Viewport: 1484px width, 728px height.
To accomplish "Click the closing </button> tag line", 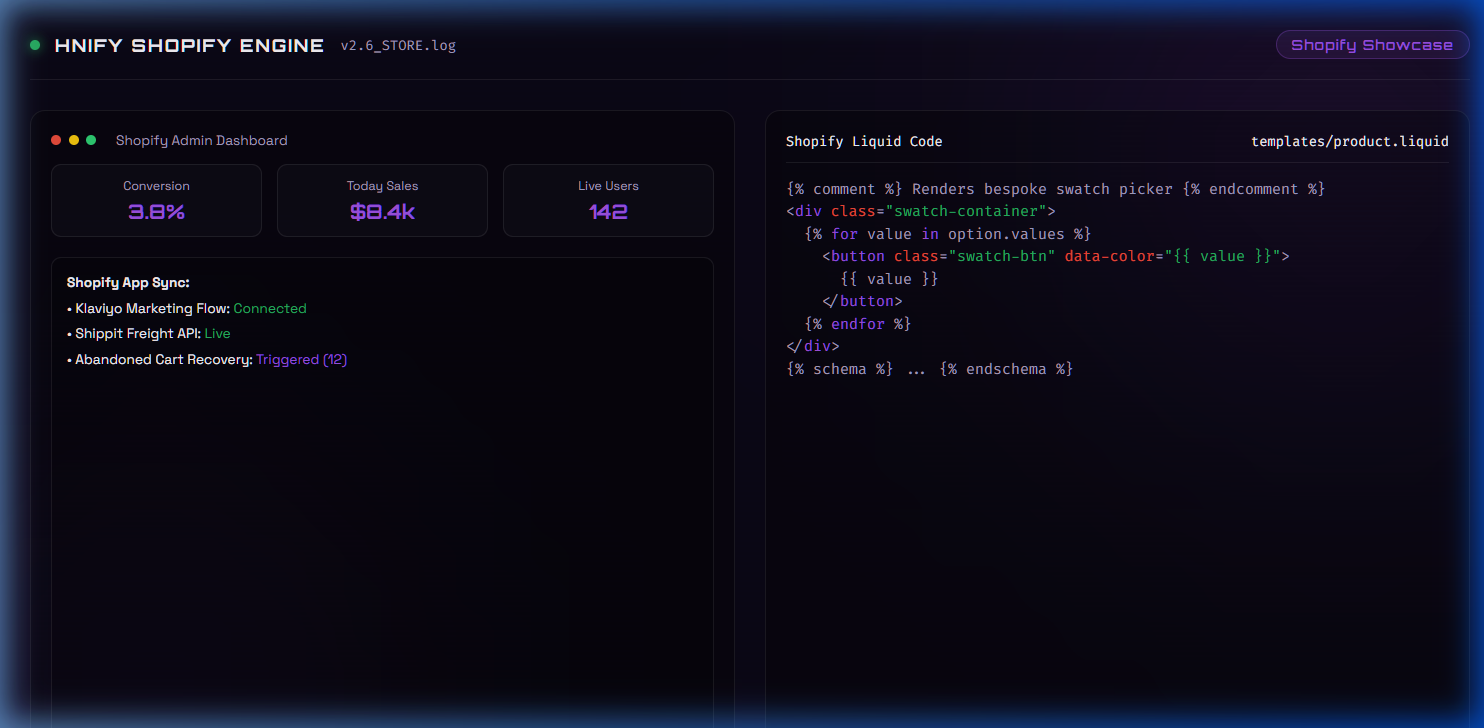I will [862, 301].
